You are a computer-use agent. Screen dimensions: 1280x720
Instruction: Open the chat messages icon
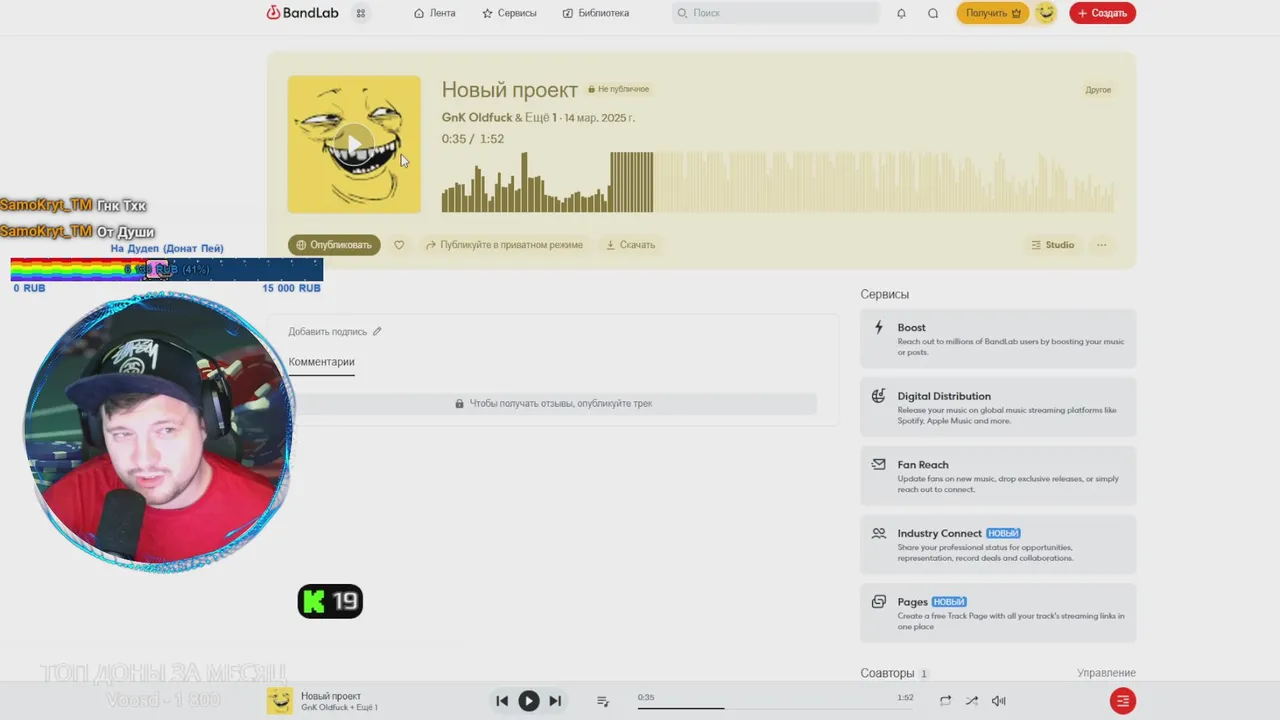933,13
